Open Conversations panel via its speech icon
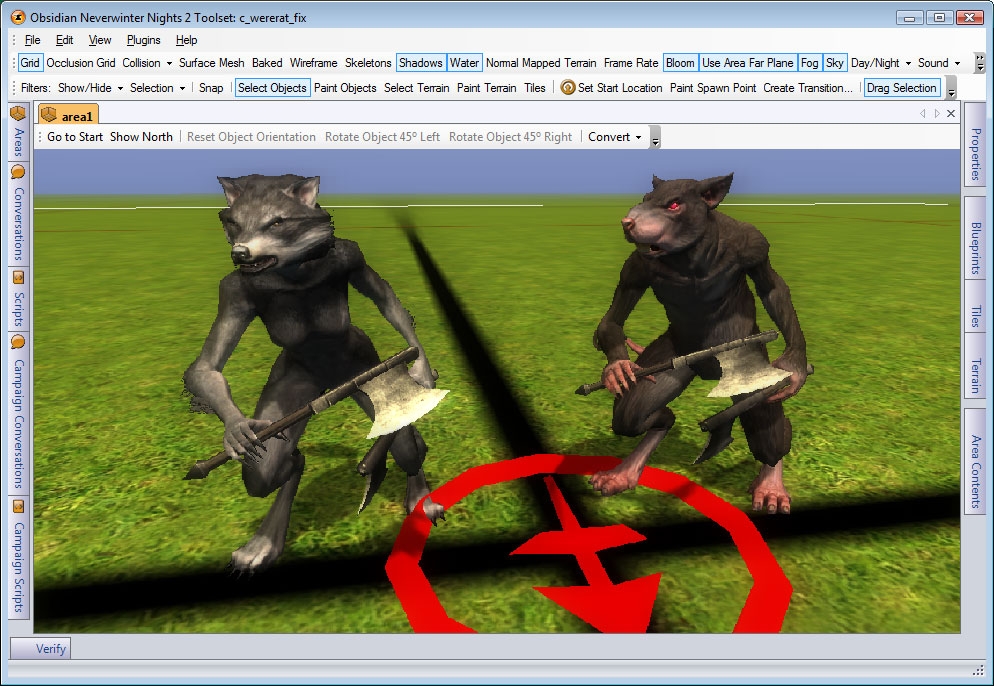The width and height of the screenshot is (994, 686). [x=18, y=173]
